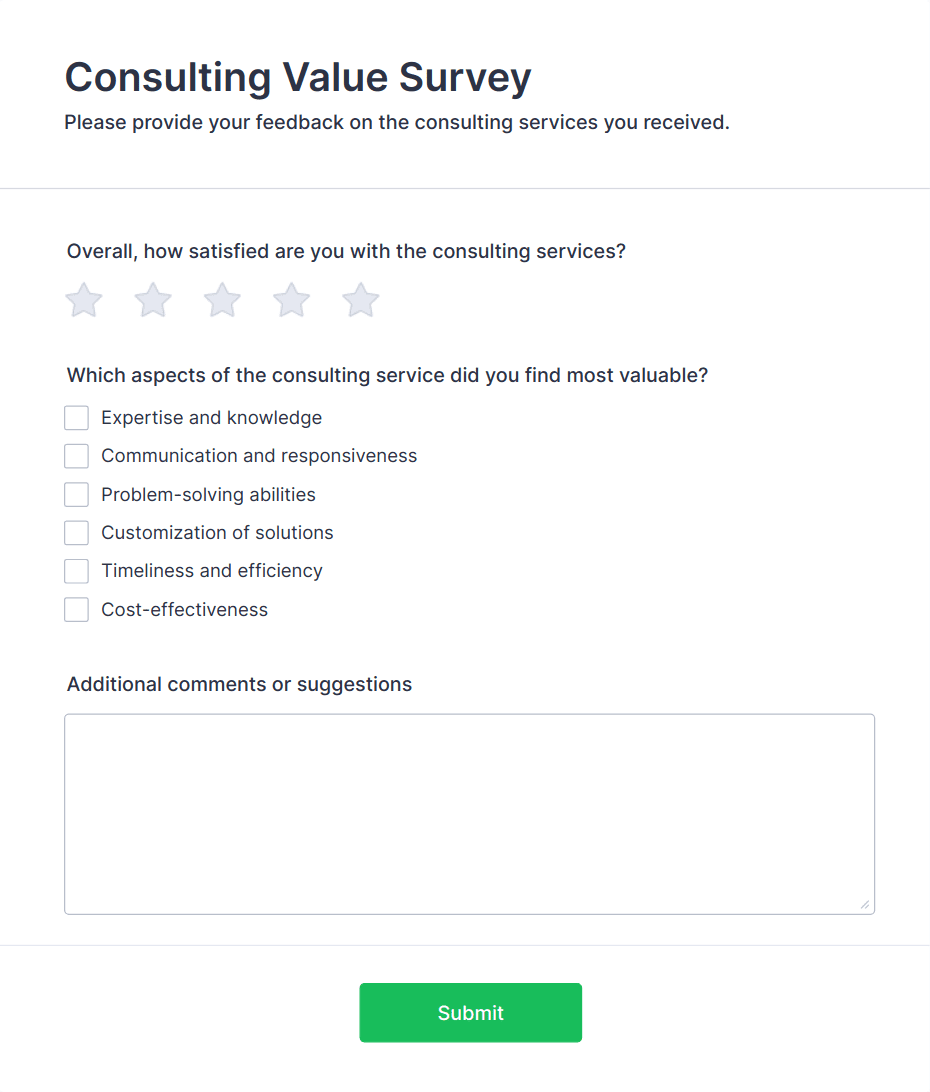This screenshot has width=930, height=1092.
Task: Select the second star in the rating row
Action: coord(152,299)
